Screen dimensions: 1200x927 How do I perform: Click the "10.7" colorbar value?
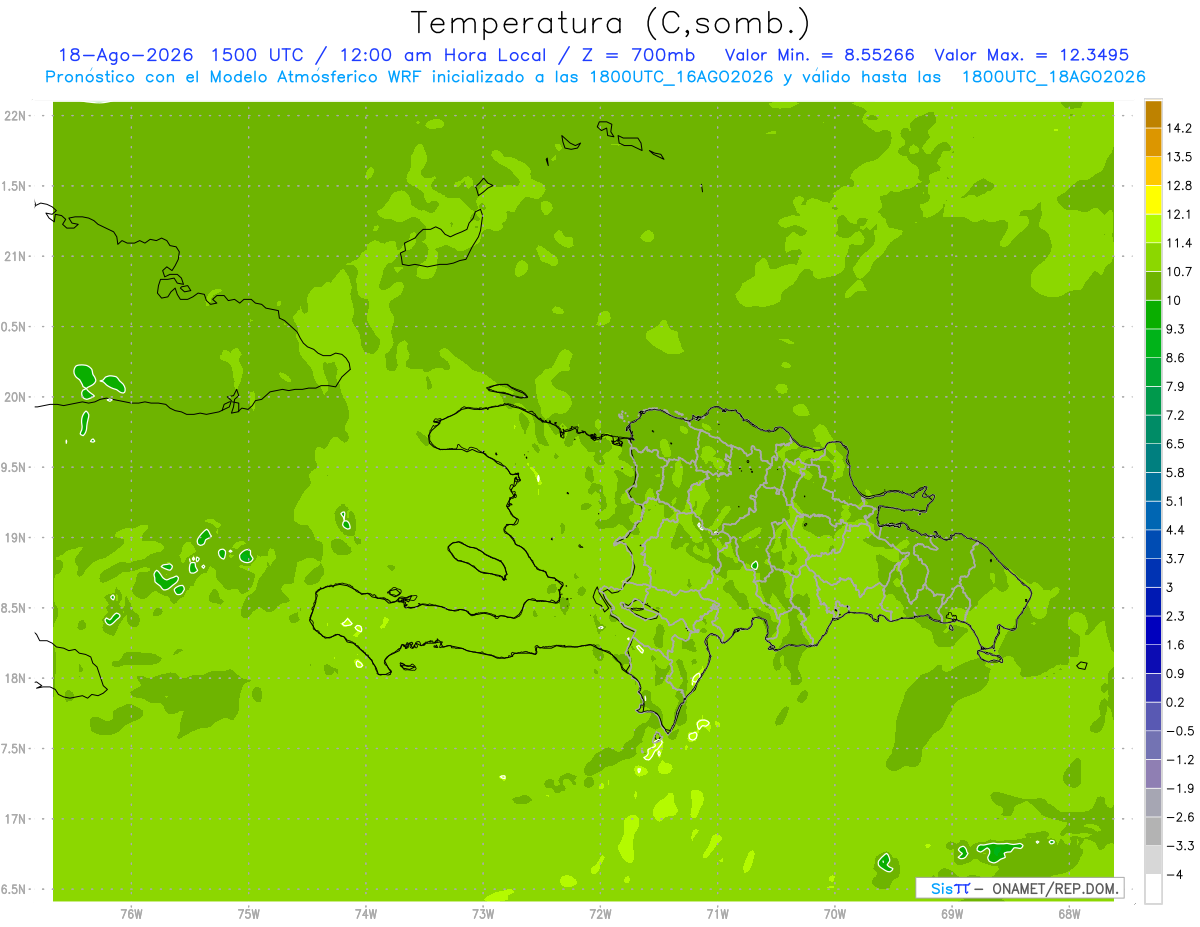[1180, 272]
